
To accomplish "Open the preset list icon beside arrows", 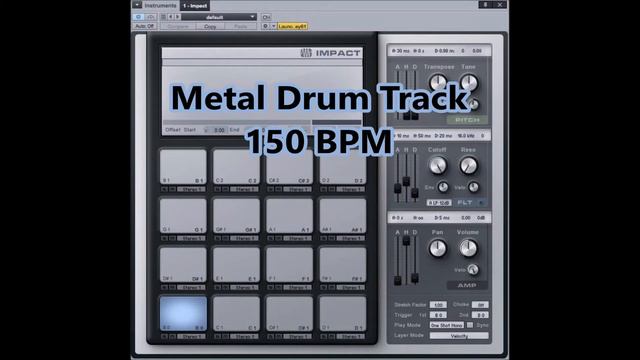I will 163,17.
